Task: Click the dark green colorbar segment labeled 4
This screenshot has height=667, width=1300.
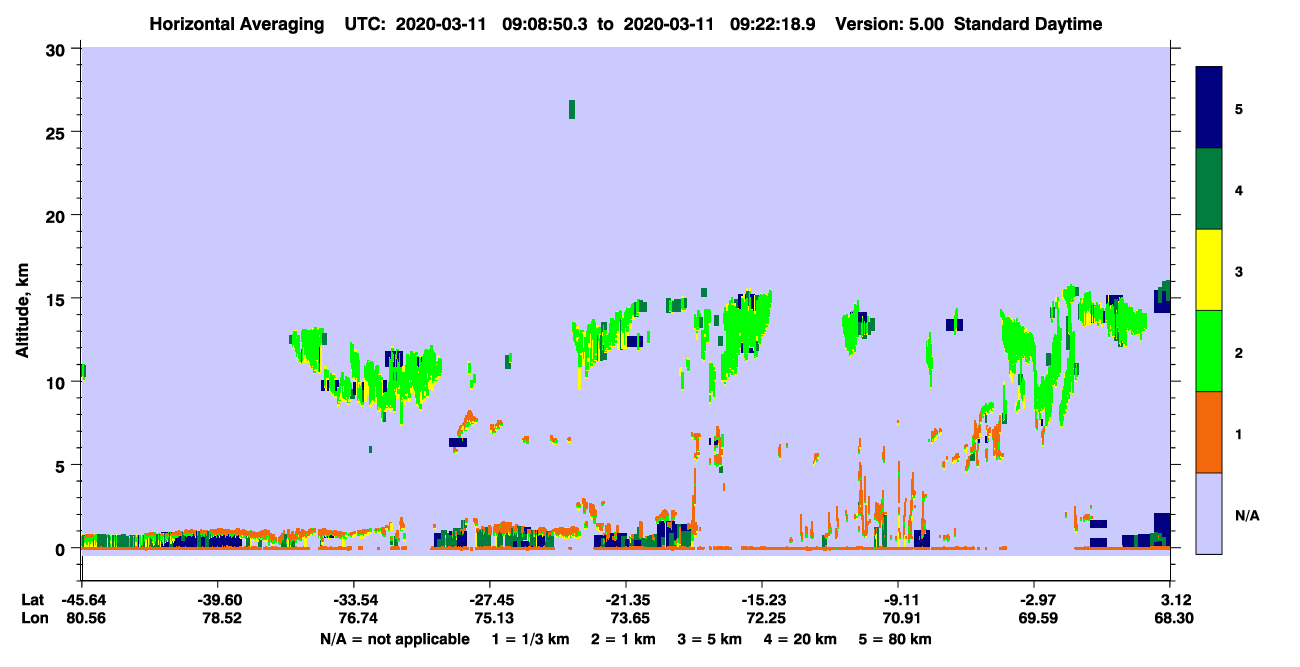Action: (x=1209, y=189)
